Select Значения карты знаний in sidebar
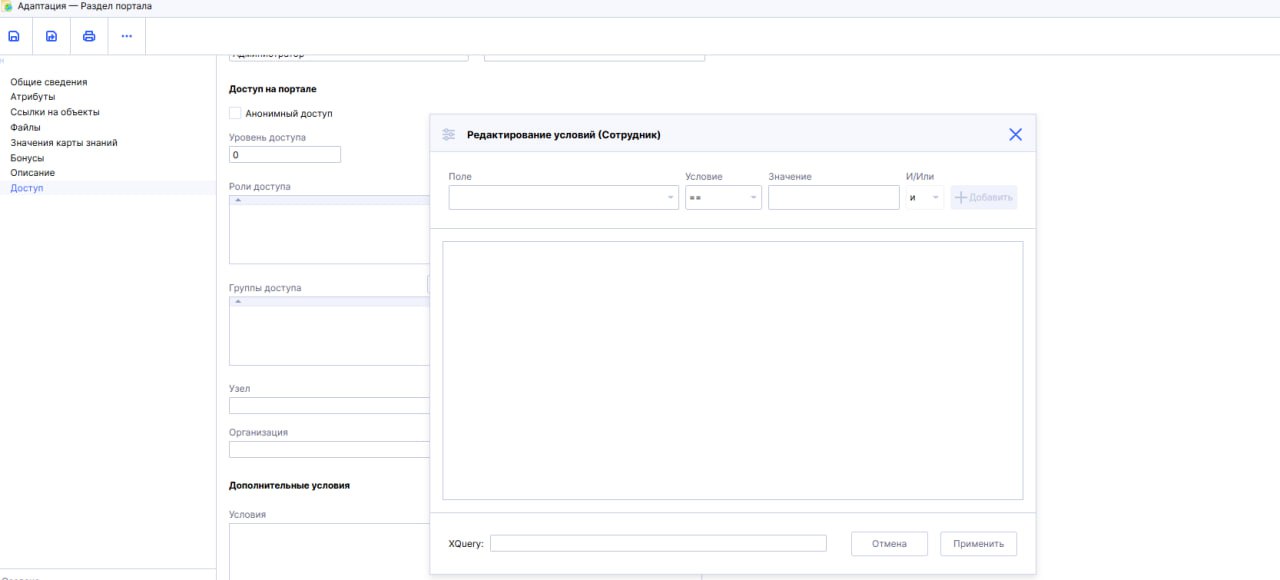Viewport: 1280px width, 580px height. 63,143
